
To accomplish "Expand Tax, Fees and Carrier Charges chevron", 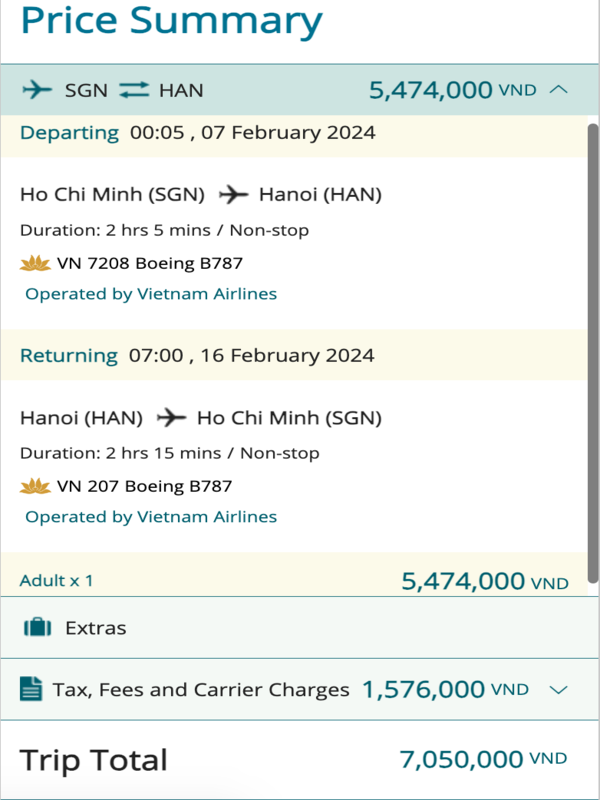I will (559, 690).
